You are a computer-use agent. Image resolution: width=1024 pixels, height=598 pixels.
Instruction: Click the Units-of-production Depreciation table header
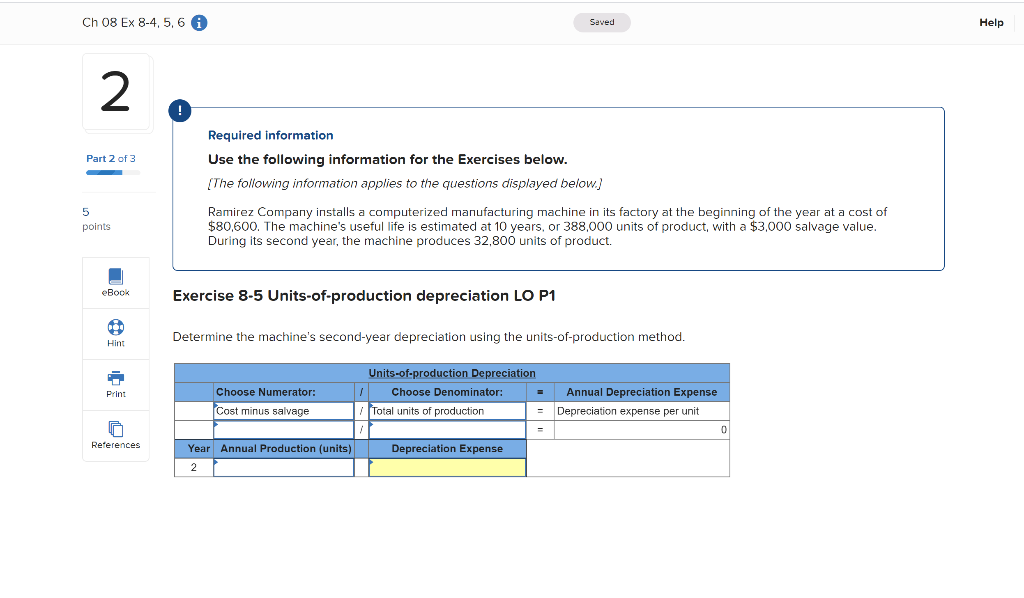452,373
